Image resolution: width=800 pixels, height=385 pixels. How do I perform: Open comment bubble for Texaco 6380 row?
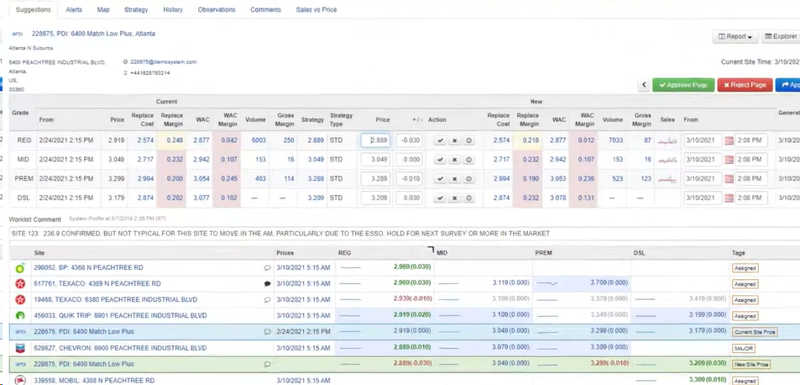pyautogui.click(x=267, y=300)
